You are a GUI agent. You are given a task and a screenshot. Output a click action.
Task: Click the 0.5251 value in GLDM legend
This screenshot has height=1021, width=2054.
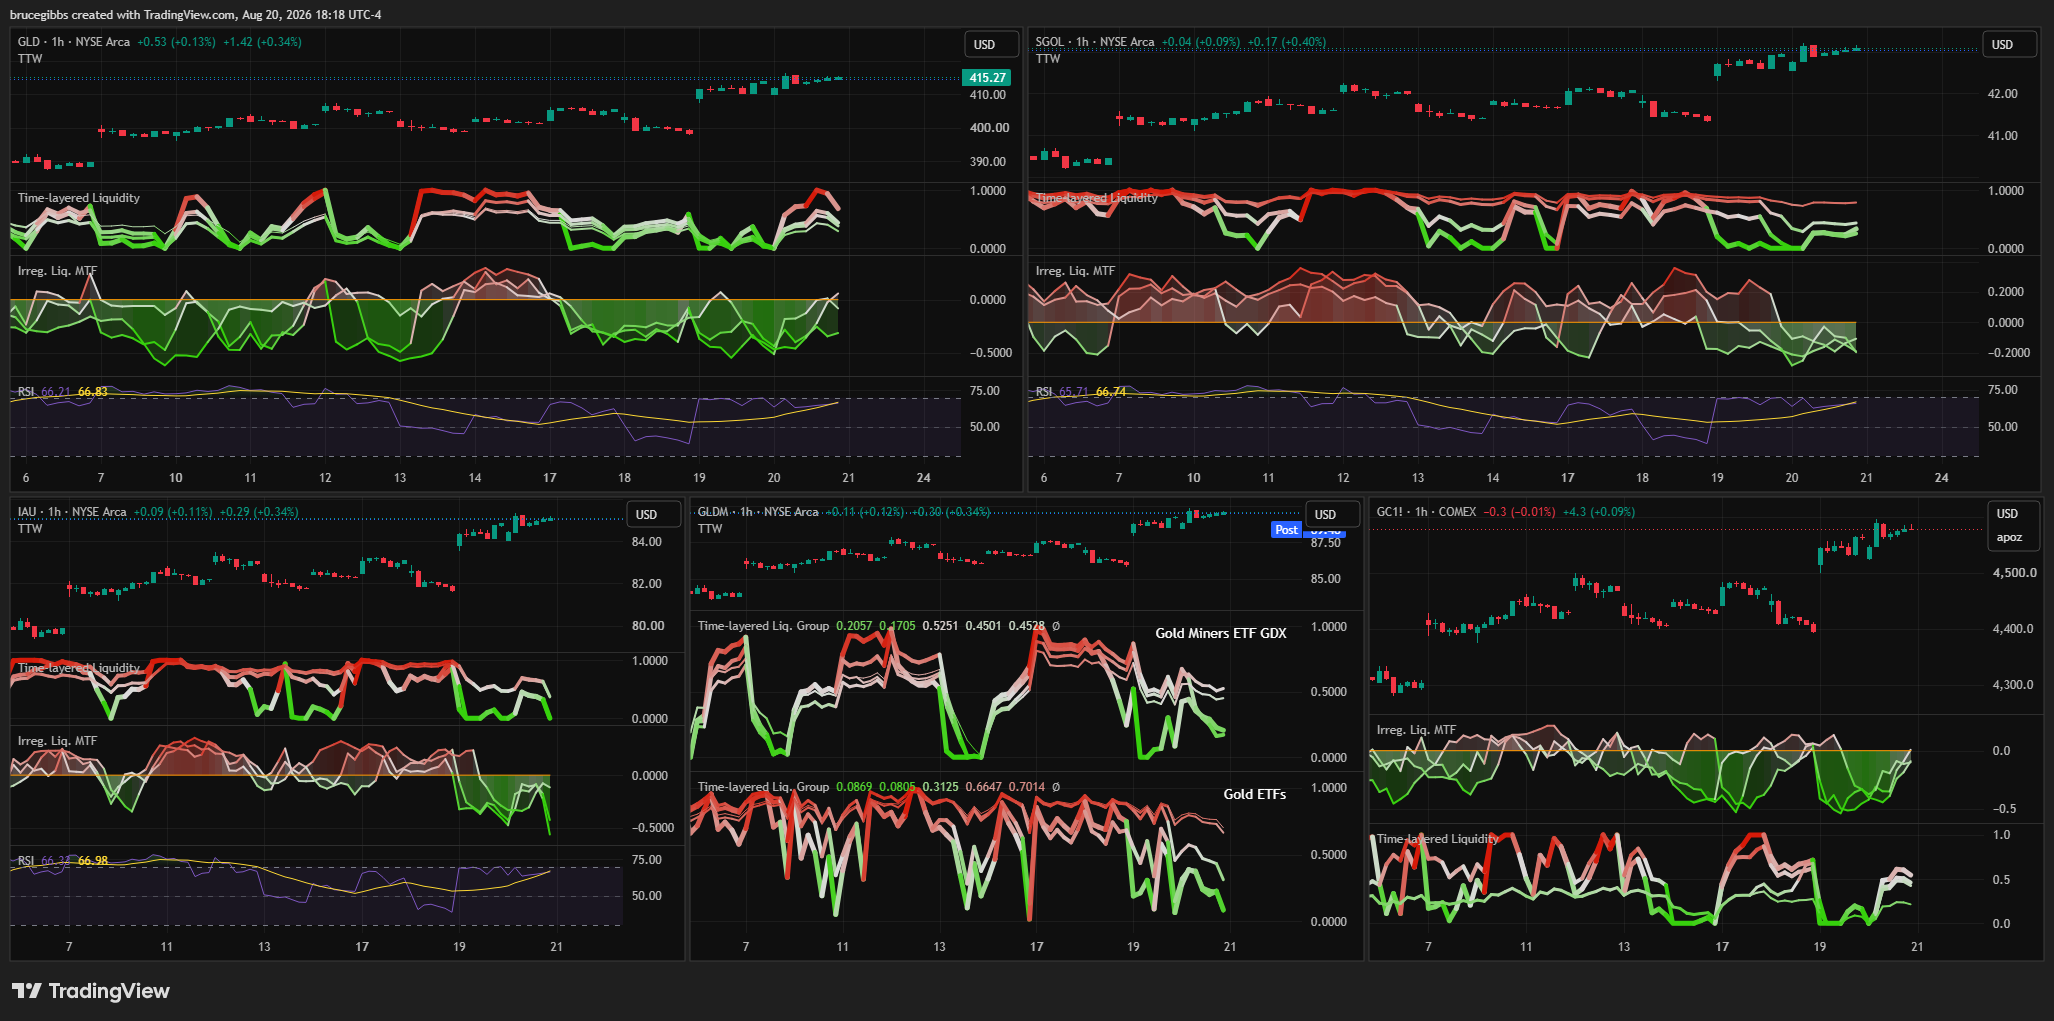coord(940,626)
